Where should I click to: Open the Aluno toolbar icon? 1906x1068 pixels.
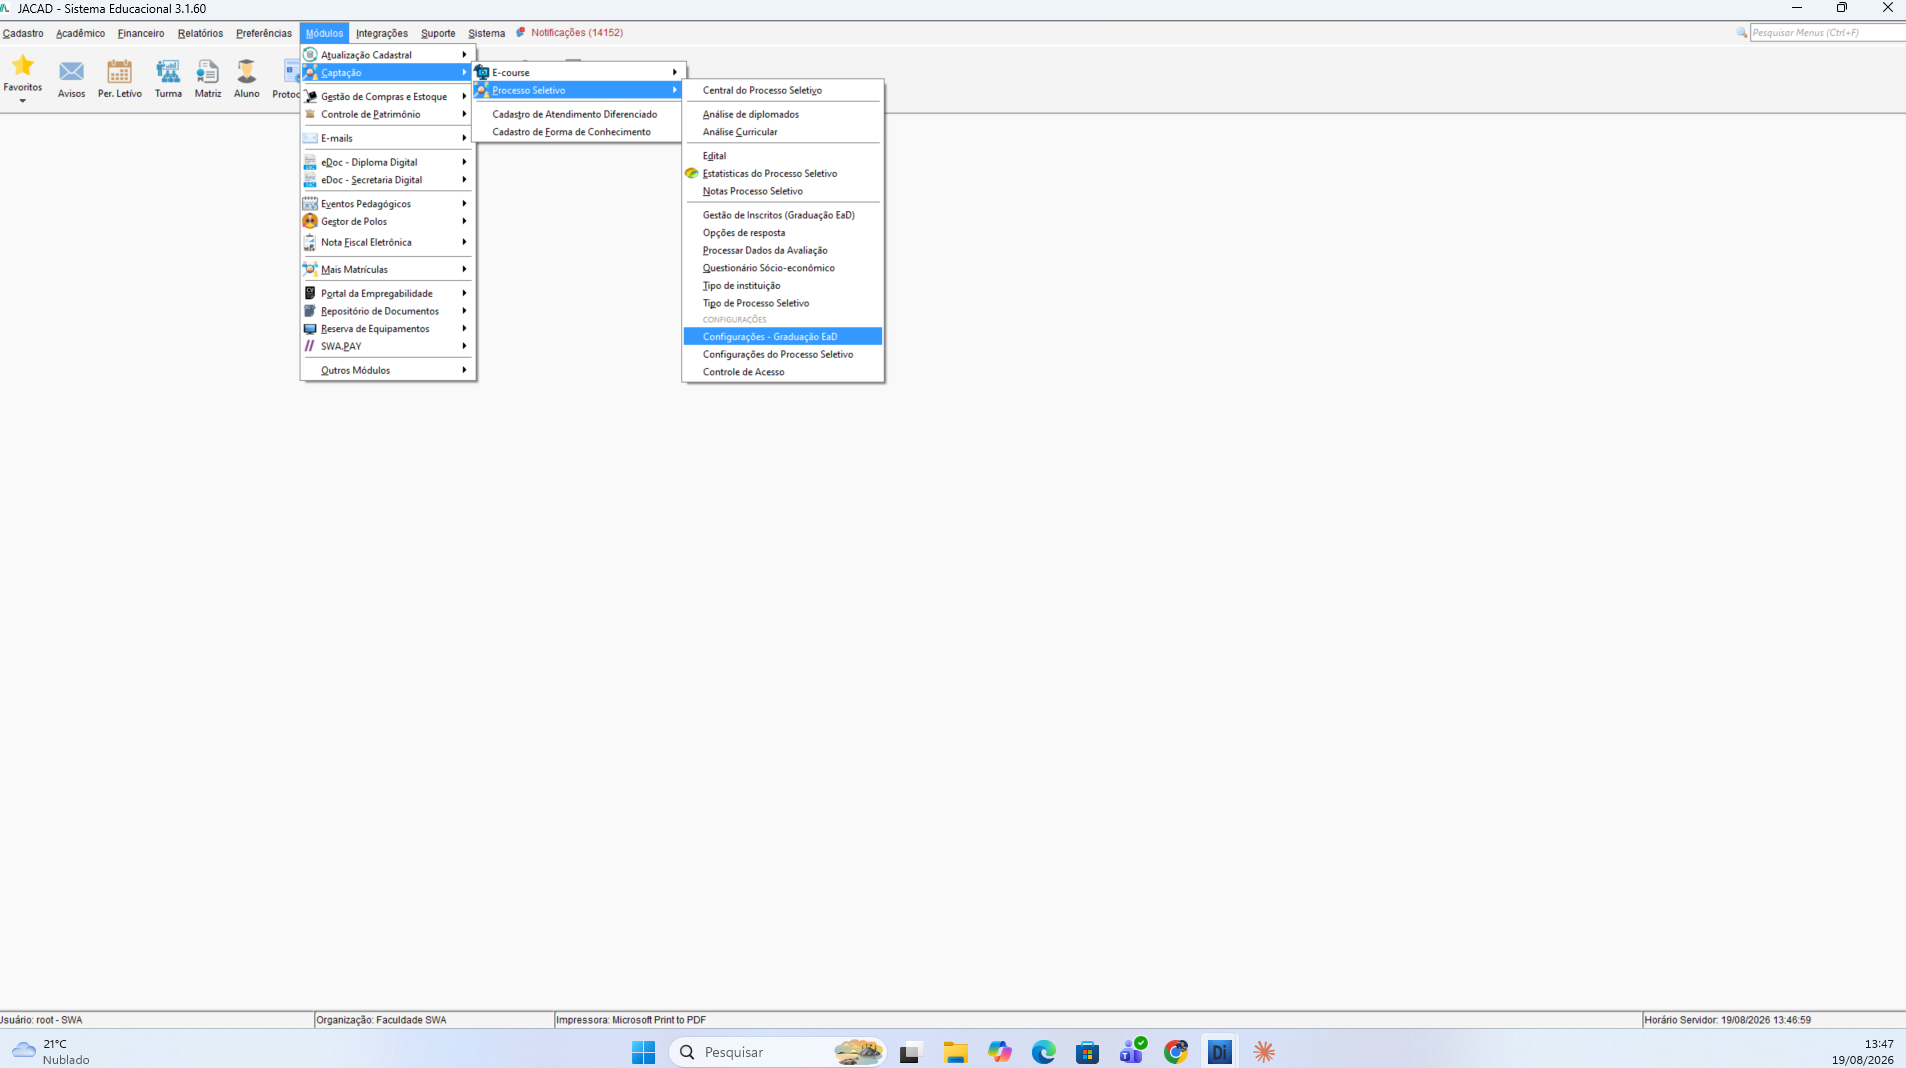246,71
